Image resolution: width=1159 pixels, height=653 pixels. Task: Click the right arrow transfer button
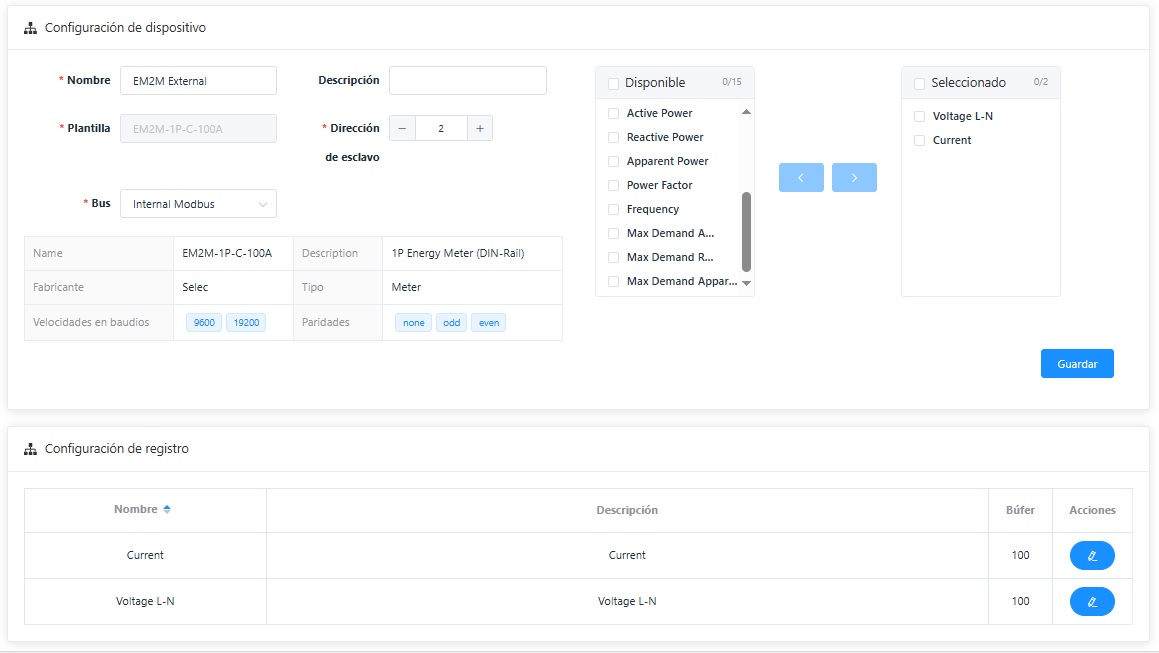point(854,177)
